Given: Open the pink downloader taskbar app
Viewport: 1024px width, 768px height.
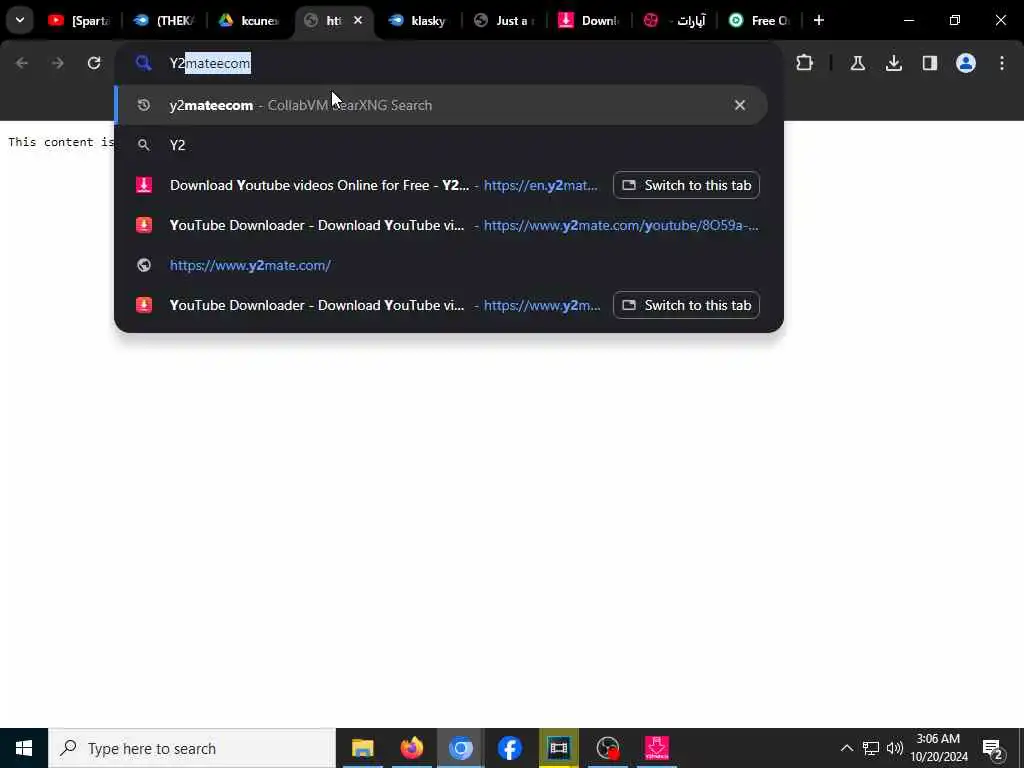Looking at the screenshot, I should pyautogui.click(x=656, y=748).
